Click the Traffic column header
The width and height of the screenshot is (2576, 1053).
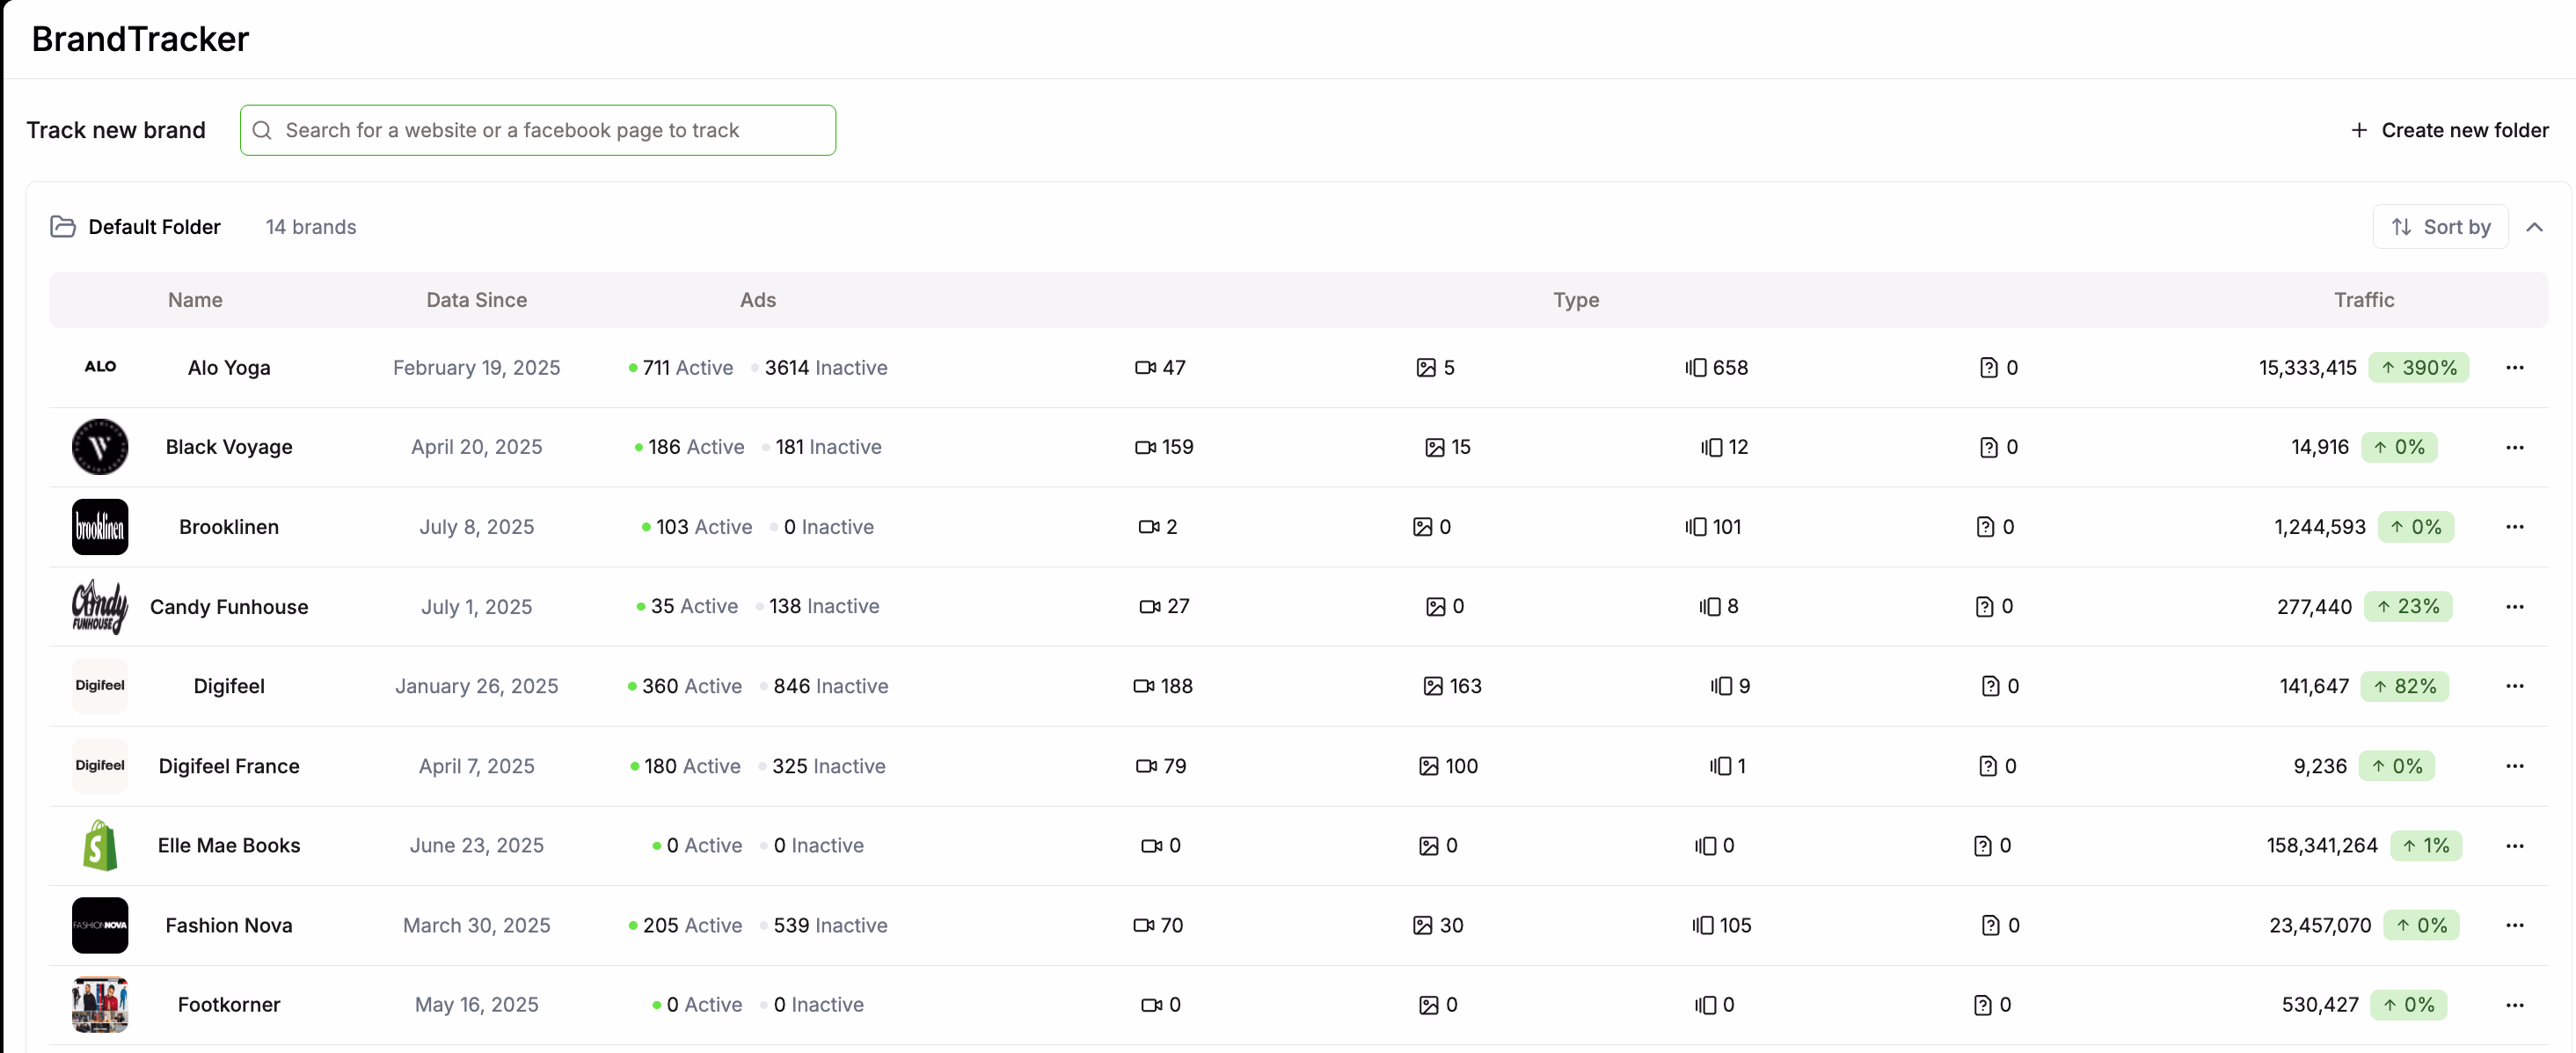pos(2363,300)
